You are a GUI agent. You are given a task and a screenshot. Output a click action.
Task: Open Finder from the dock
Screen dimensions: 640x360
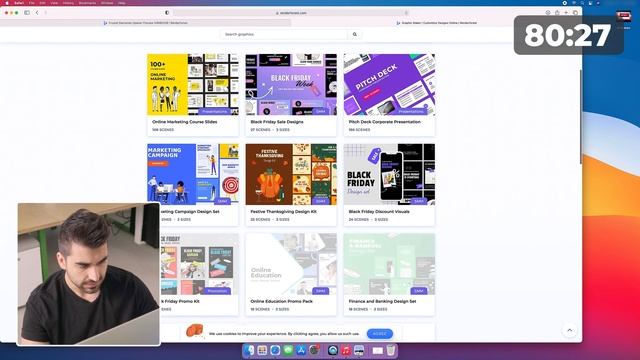click(x=249, y=350)
